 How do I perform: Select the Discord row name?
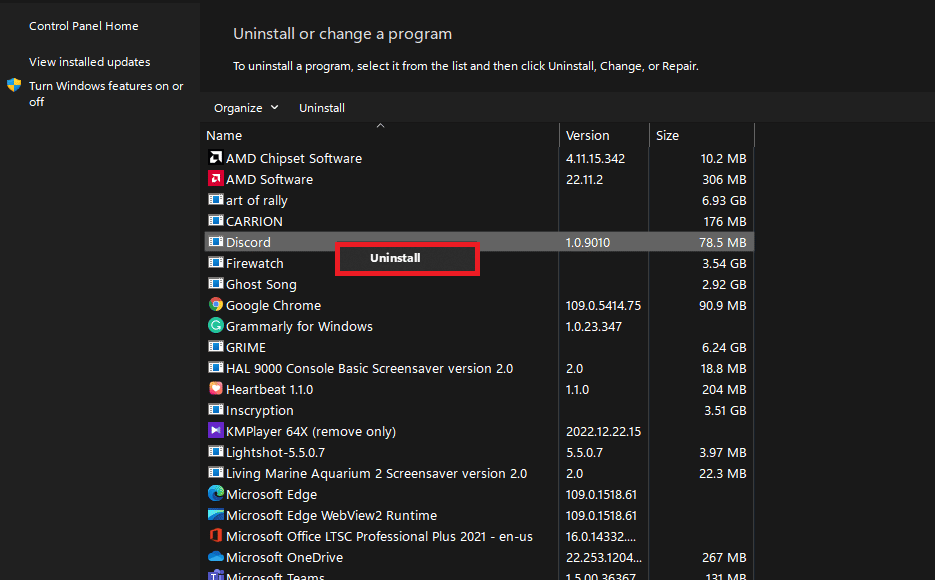248,243
